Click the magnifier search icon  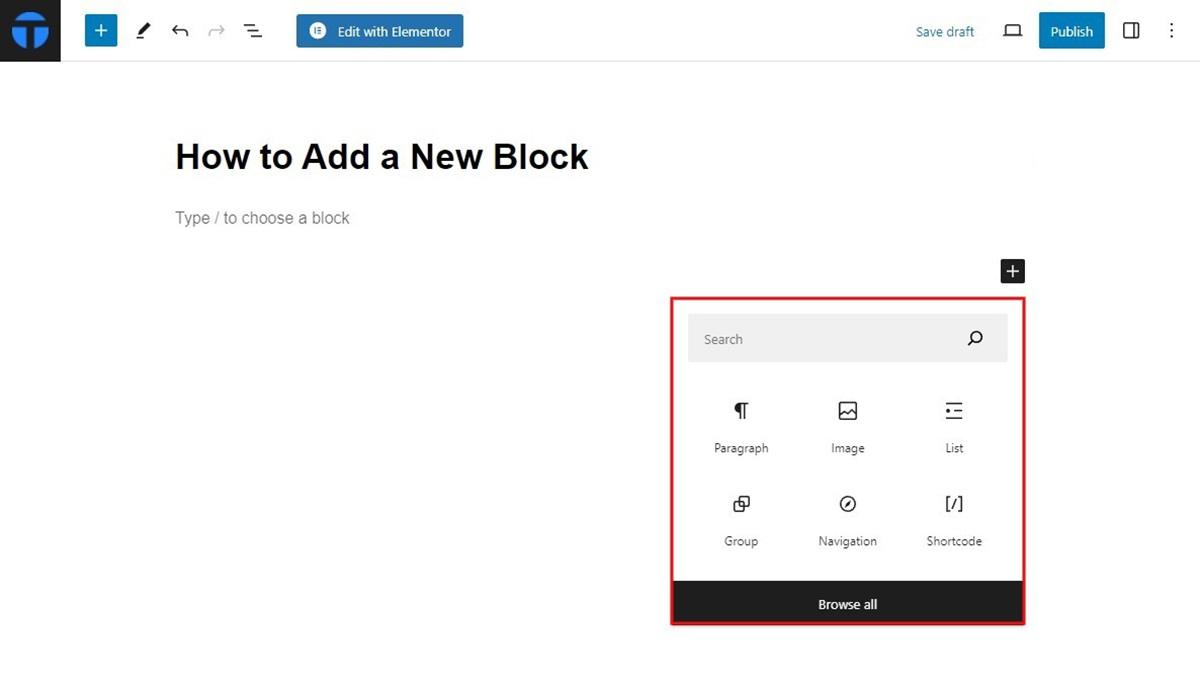tap(975, 339)
